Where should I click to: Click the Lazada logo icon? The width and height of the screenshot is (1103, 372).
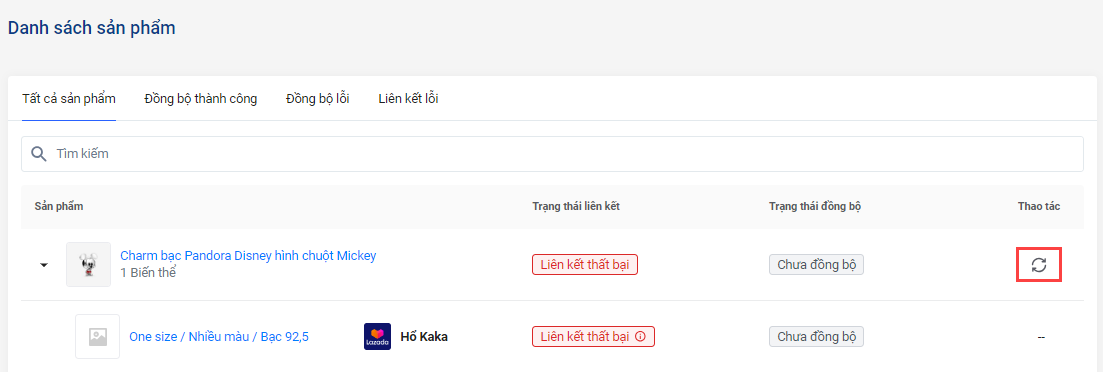[x=377, y=336]
